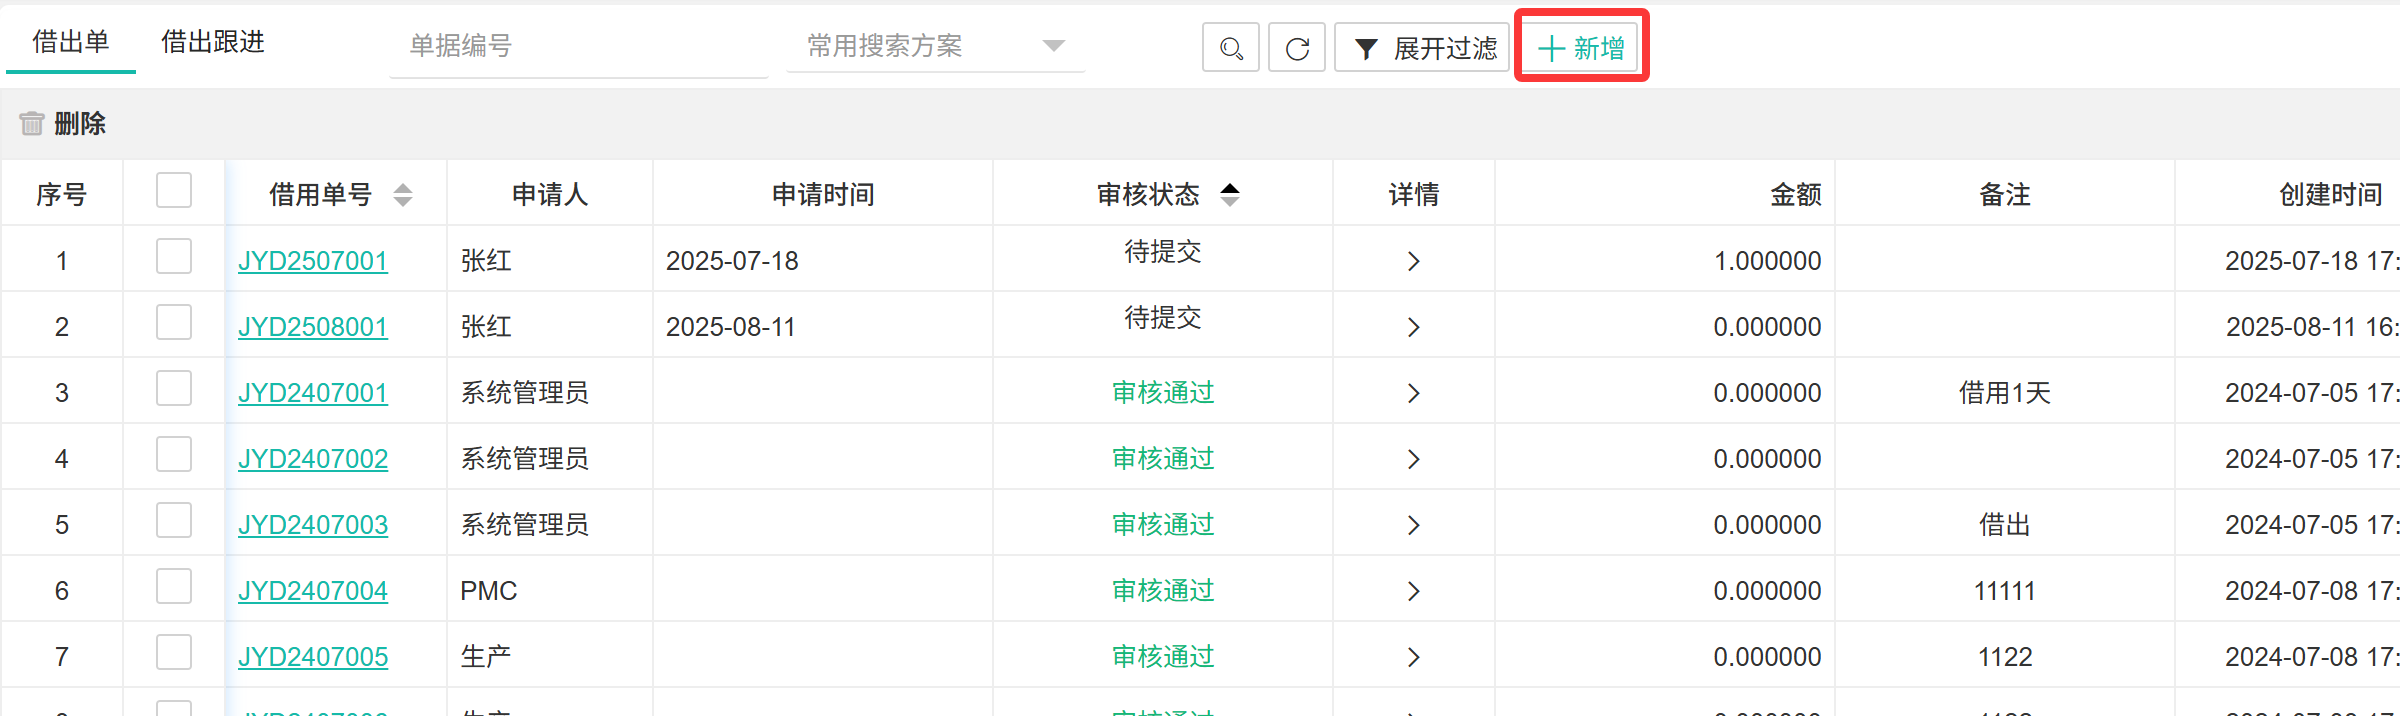This screenshot has height=716, width=2400.
Task: Switch to the 借出跟进 tab
Action: click(213, 42)
